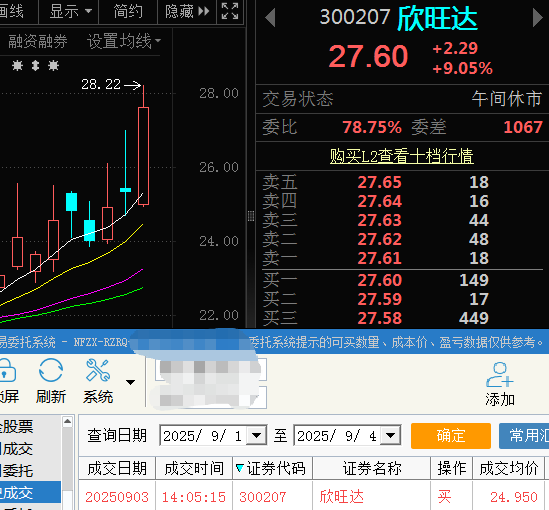Click the 卖四 price 27.64
Viewport: 549px width, 510px height.
(x=380, y=201)
